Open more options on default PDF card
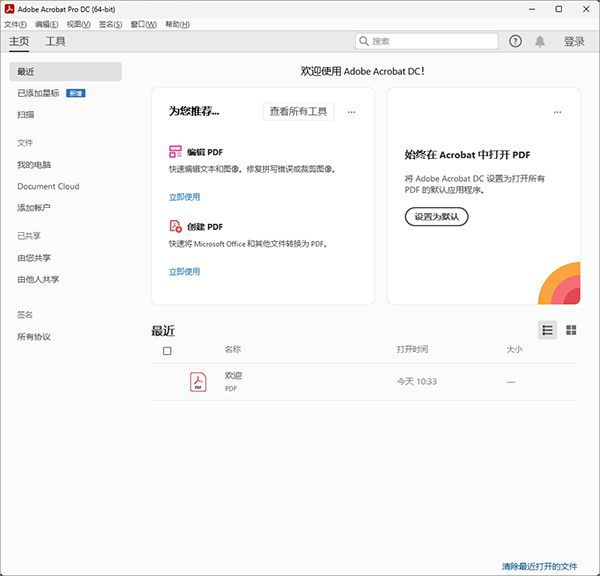The image size is (600, 576). click(x=557, y=112)
